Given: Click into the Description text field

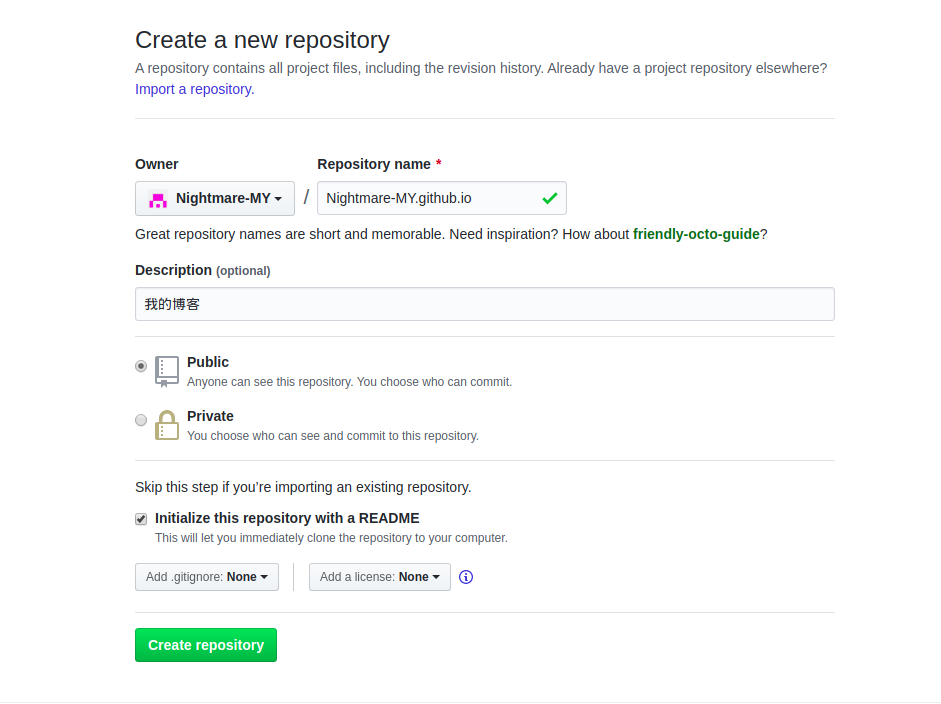Looking at the screenshot, I should pos(484,304).
